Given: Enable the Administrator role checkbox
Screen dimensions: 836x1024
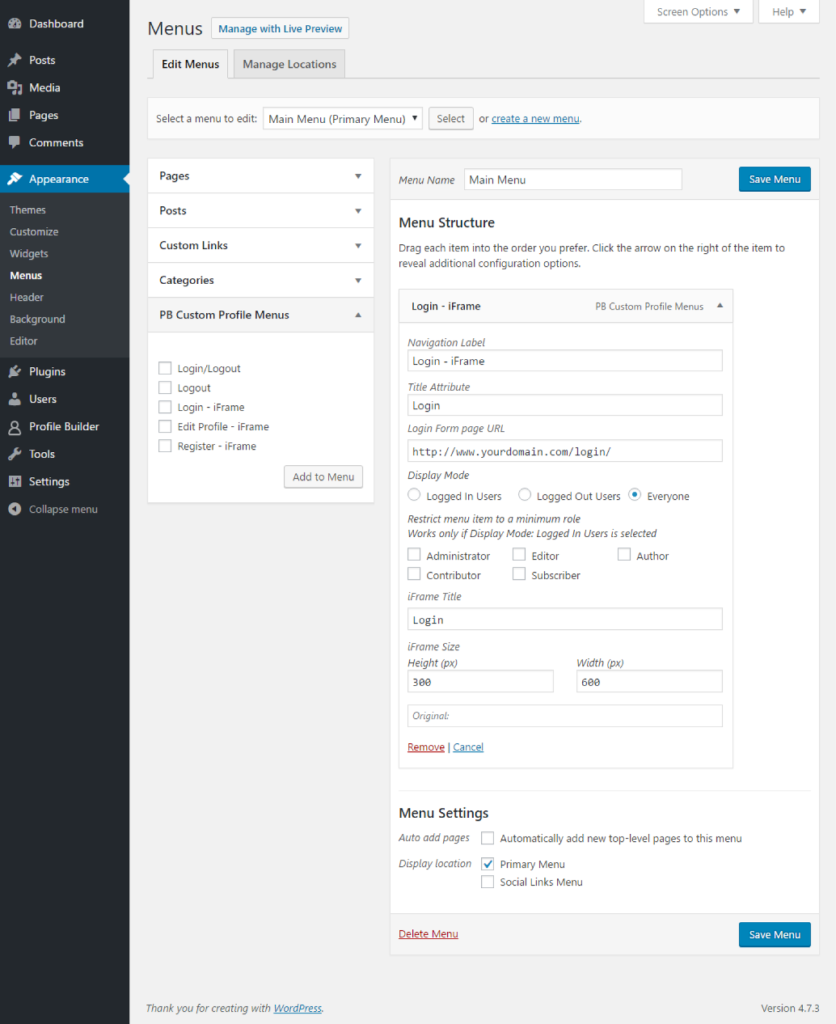Looking at the screenshot, I should pos(415,555).
